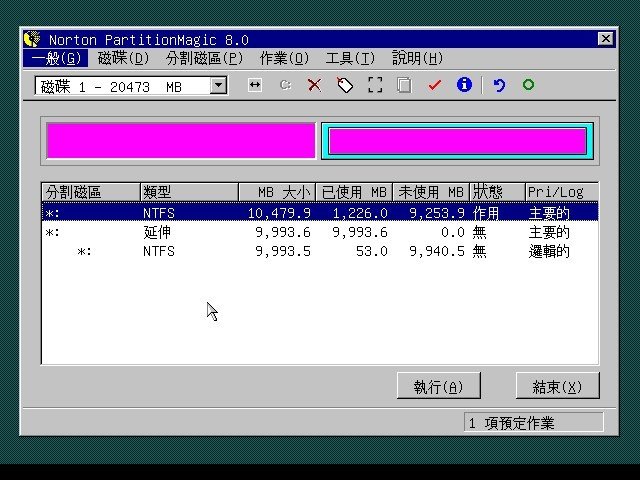
Task: Click the blue undo arrow icon
Action: 499,85
